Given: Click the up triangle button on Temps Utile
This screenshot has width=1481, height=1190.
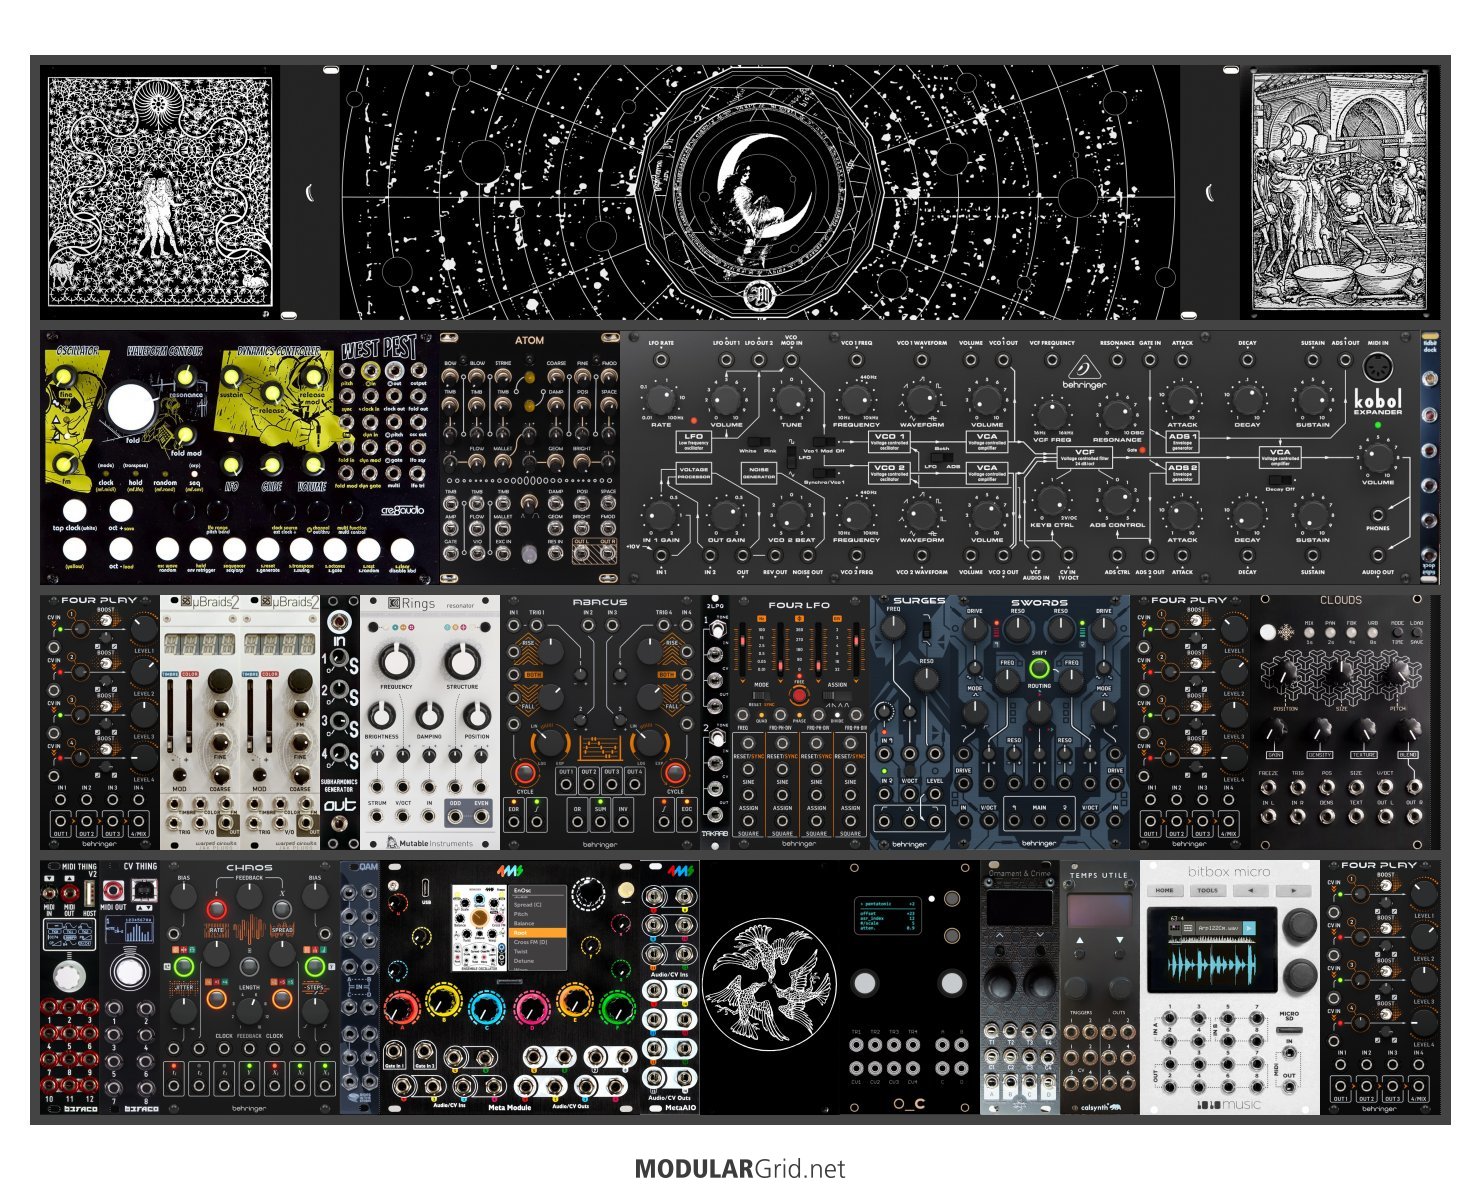Looking at the screenshot, I should (1080, 940).
